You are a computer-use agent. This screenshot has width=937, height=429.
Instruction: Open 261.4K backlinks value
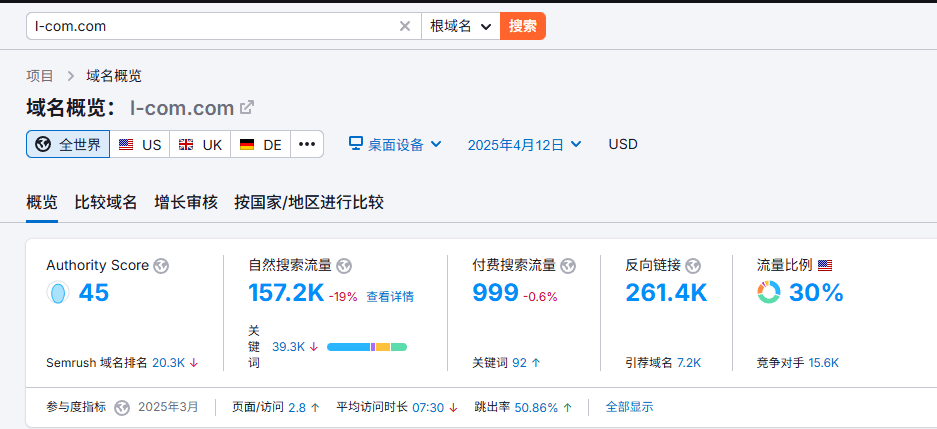666,293
